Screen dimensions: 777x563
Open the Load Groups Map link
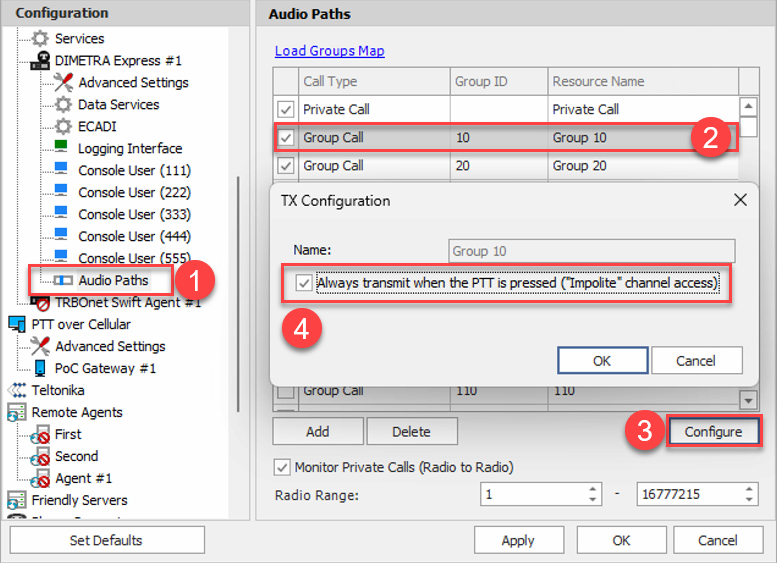point(329,51)
